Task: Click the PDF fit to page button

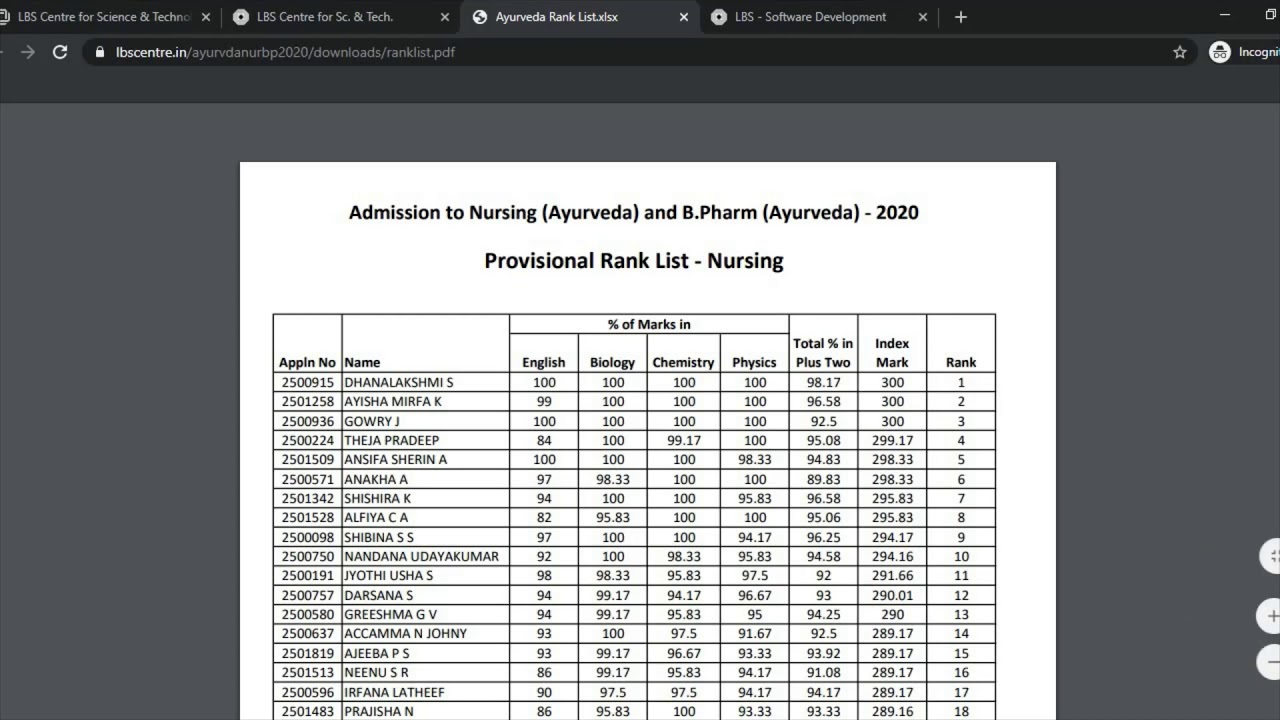Action: pyautogui.click(x=1271, y=556)
